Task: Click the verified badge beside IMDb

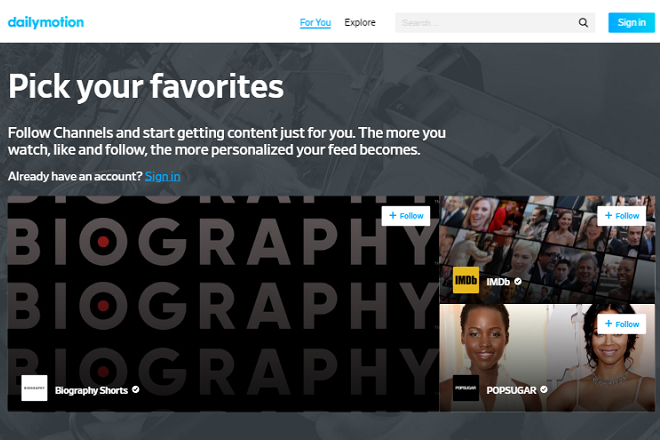Action: (518, 281)
